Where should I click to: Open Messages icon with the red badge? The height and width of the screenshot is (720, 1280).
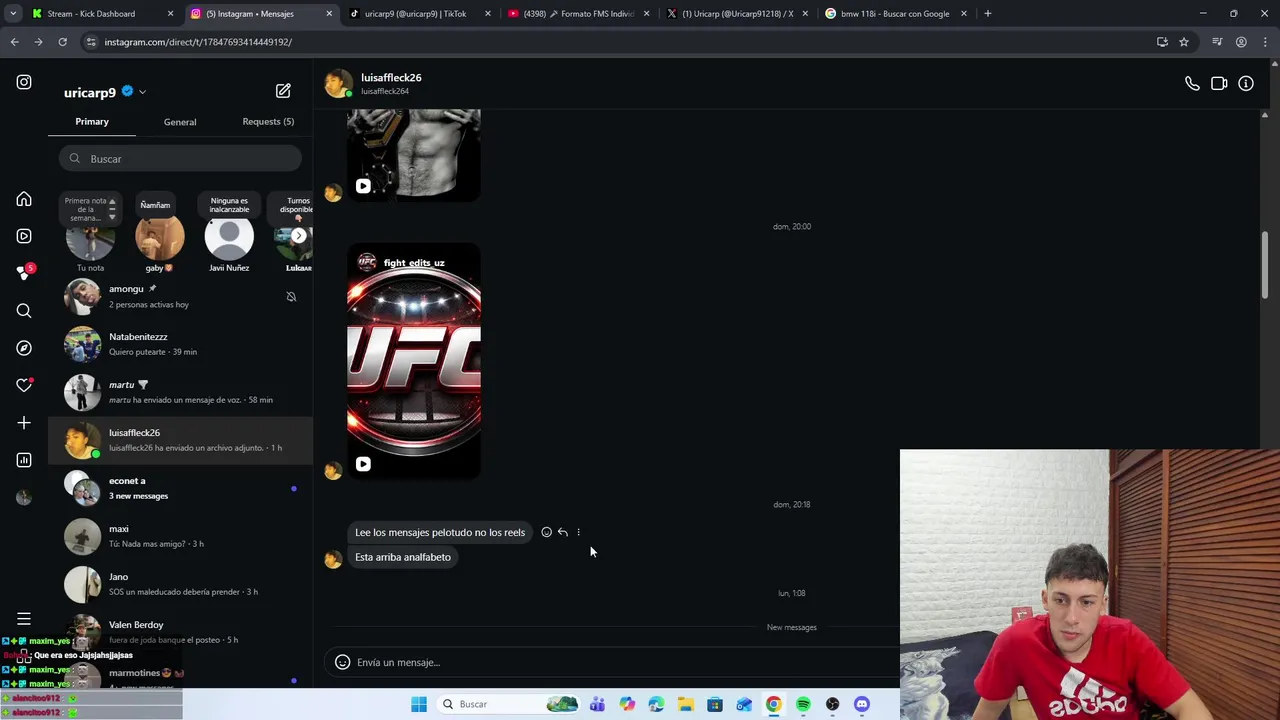coord(24,273)
